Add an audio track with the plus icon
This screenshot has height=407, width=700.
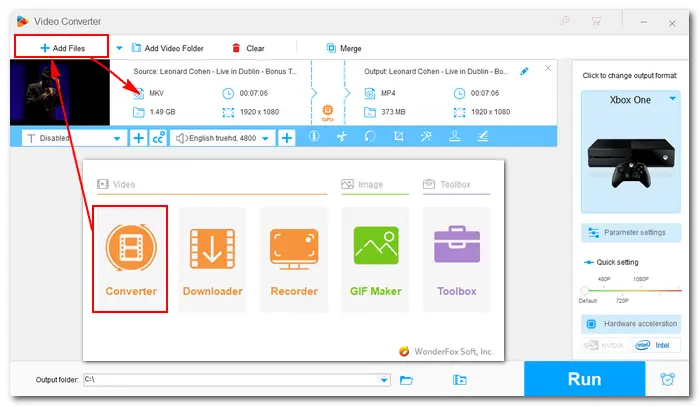287,138
